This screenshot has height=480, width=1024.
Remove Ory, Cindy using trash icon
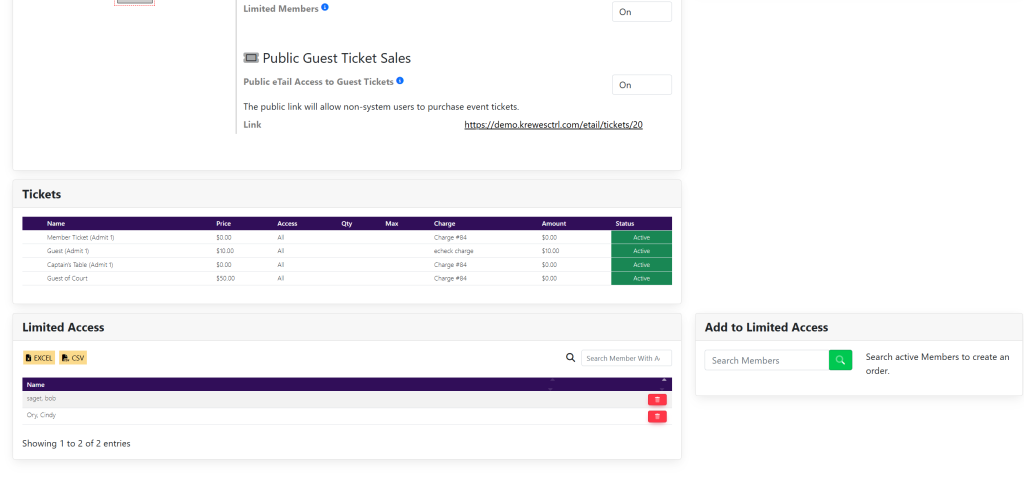(657, 416)
